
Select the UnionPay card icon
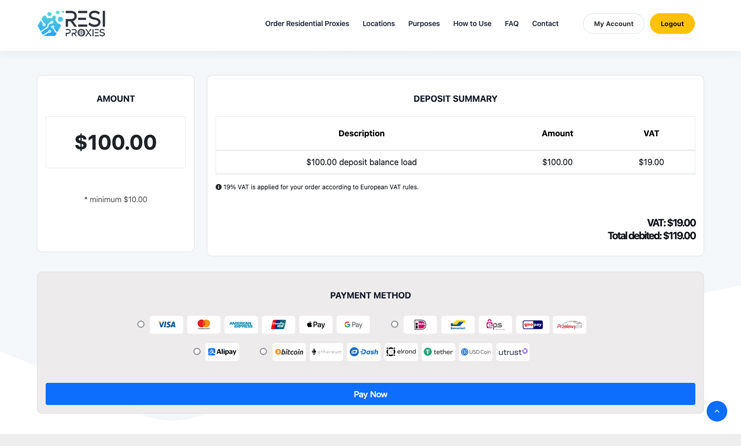pos(278,325)
